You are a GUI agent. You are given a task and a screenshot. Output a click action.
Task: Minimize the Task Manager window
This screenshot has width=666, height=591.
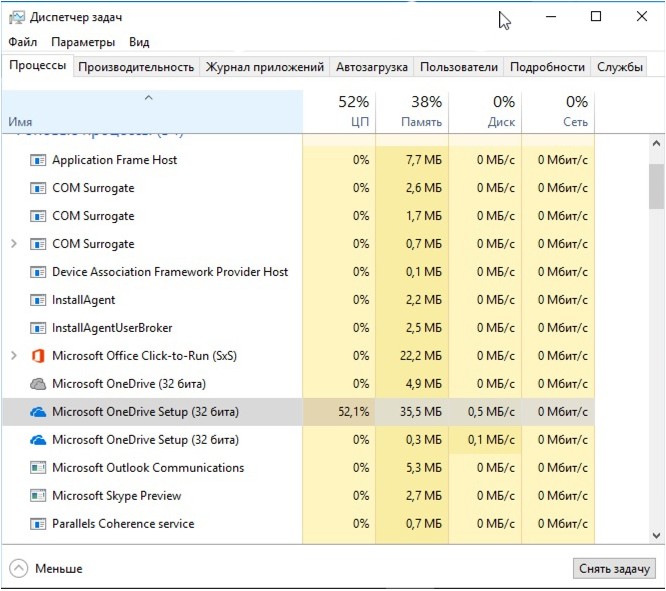[x=551, y=17]
